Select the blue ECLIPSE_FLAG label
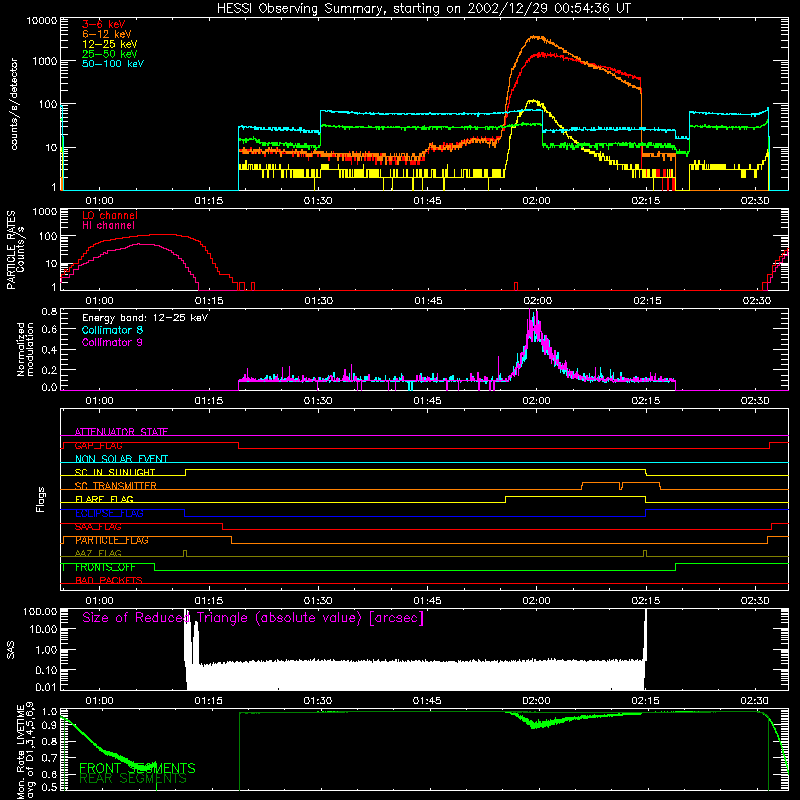The width and height of the screenshot is (800, 800). (109, 513)
